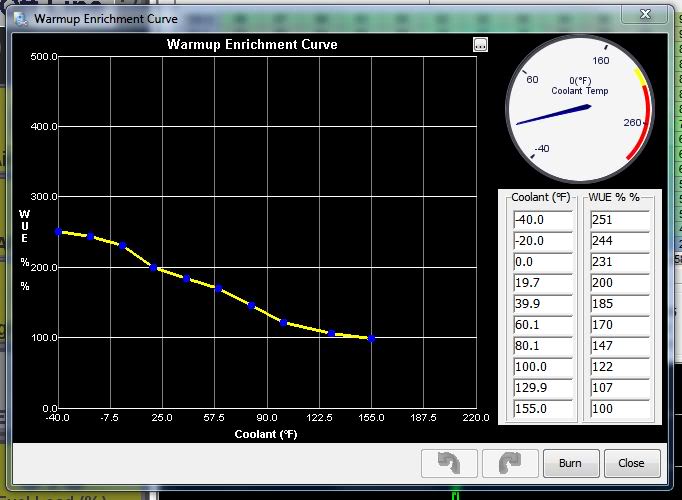This screenshot has height=500, width=682.
Task: Click the undo arrow button
Action: (449, 464)
